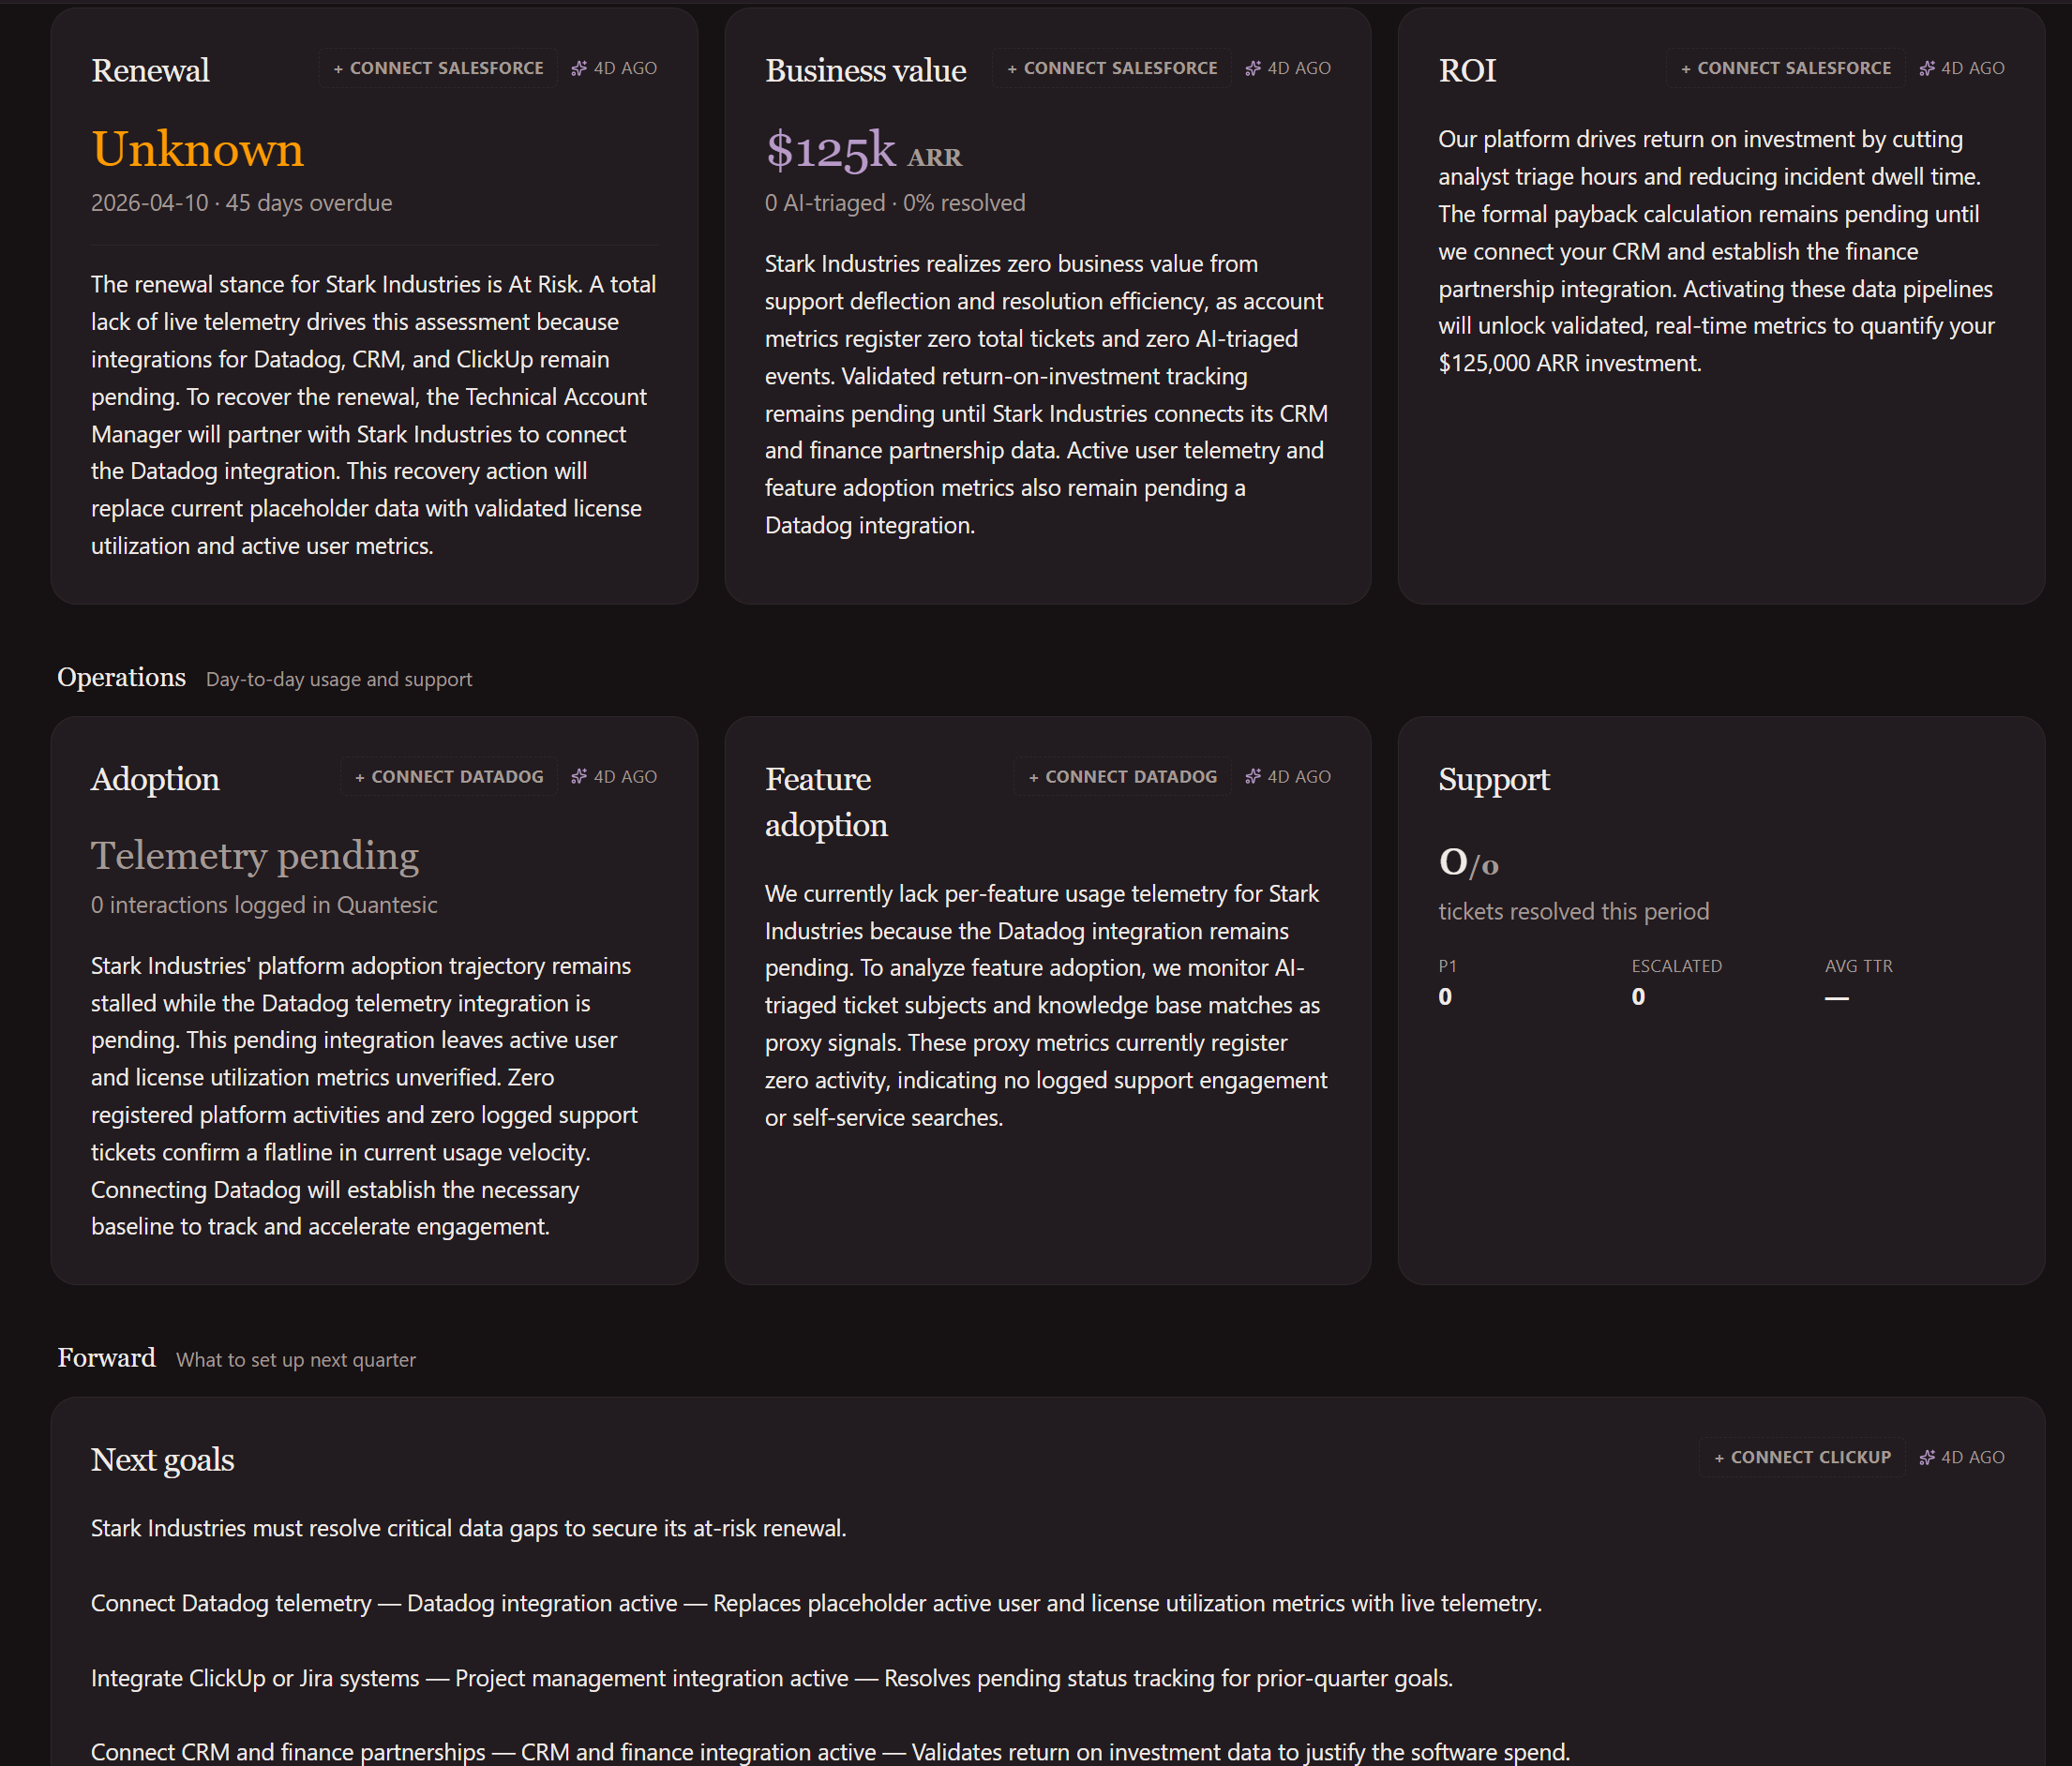Click 'What to set up next quarter' subtitle
The width and height of the screenshot is (2072, 1766).
pyautogui.click(x=296, y=1360)
